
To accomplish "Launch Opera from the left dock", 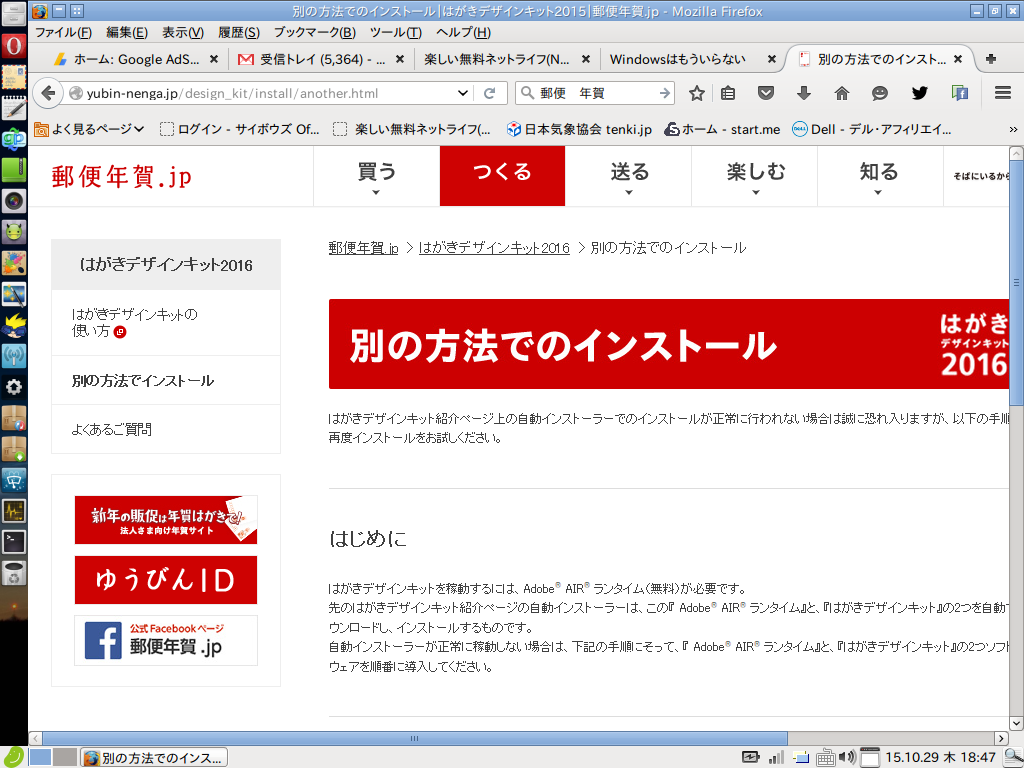I will click(14, 46).
